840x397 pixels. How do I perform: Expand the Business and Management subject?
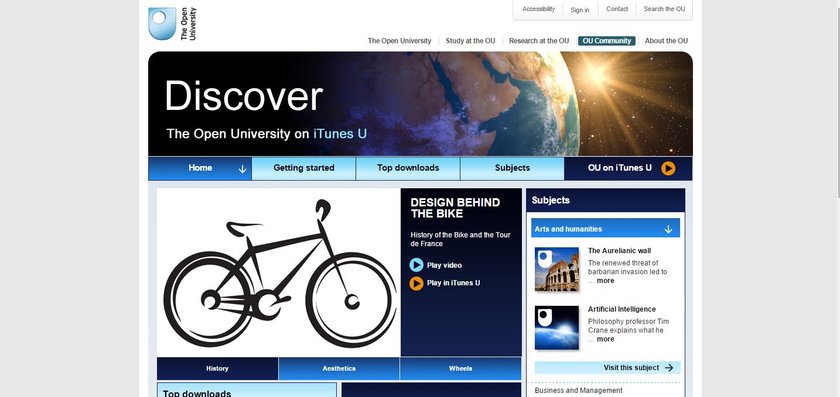click(x=579, y=391)
